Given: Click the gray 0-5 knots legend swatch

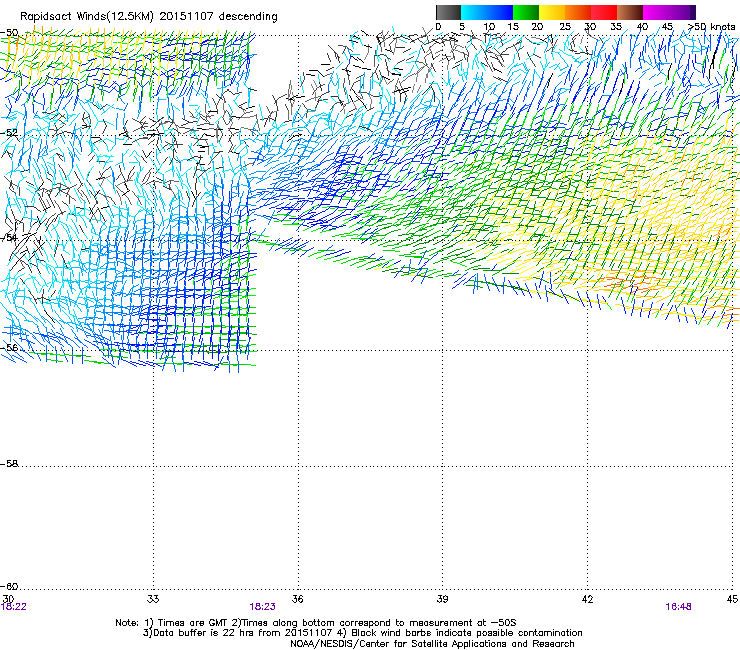Looking at the screenshot, I should pyautogui.click(x=448, y=12).
